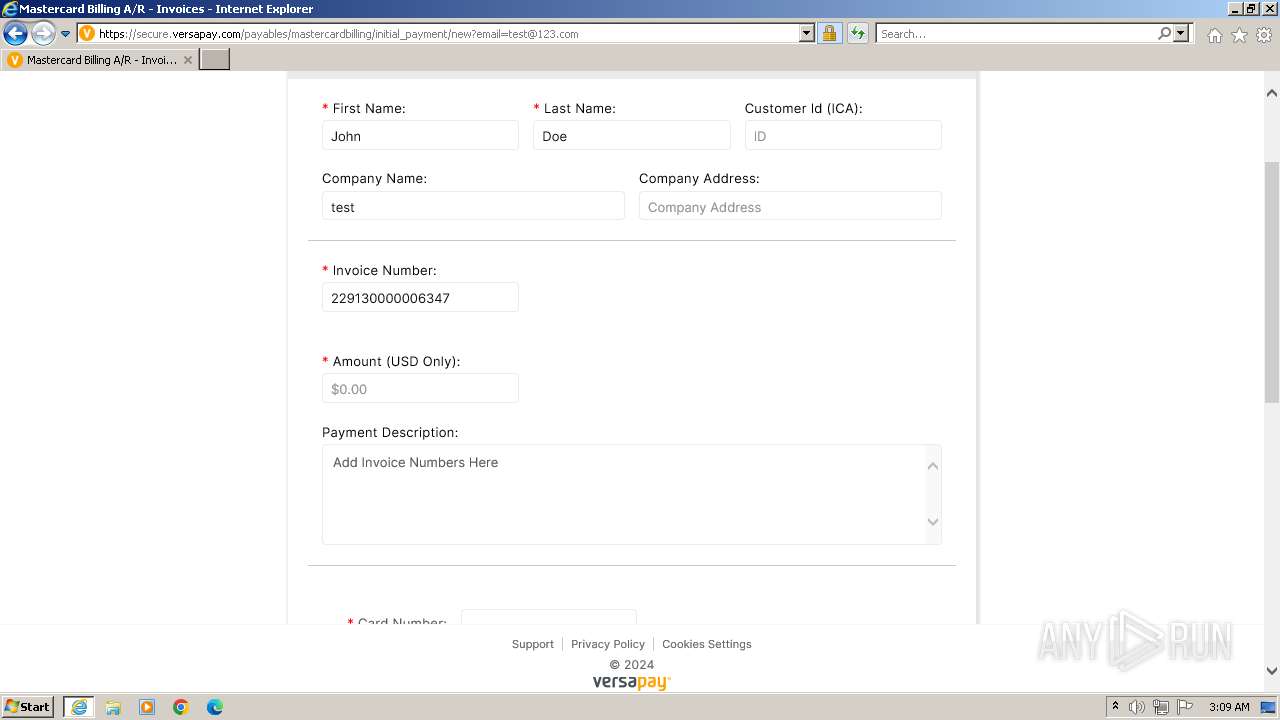Open the recent pages dropdown arrow
The height and width of the screenshot is (720, 1280).
coord(66,34)
